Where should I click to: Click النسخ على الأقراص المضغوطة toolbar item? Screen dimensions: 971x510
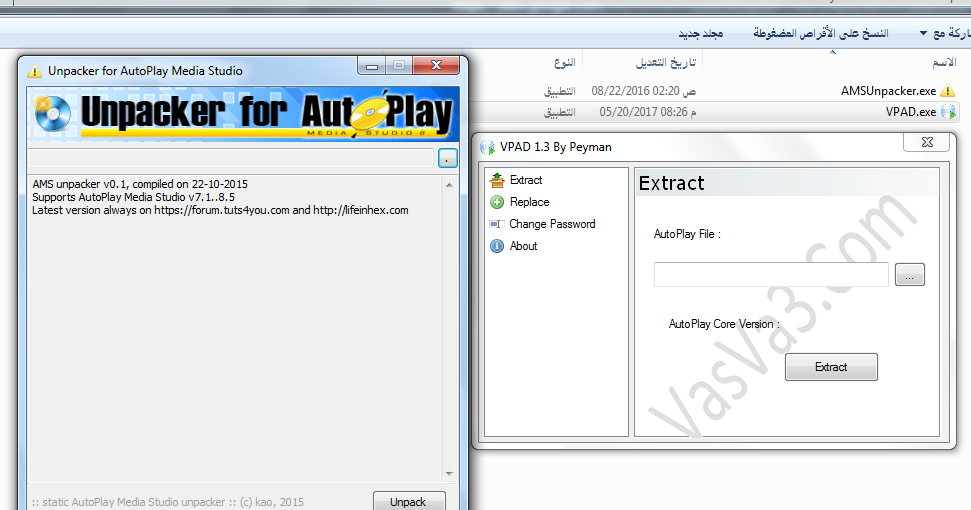click(x=821, y=33)
